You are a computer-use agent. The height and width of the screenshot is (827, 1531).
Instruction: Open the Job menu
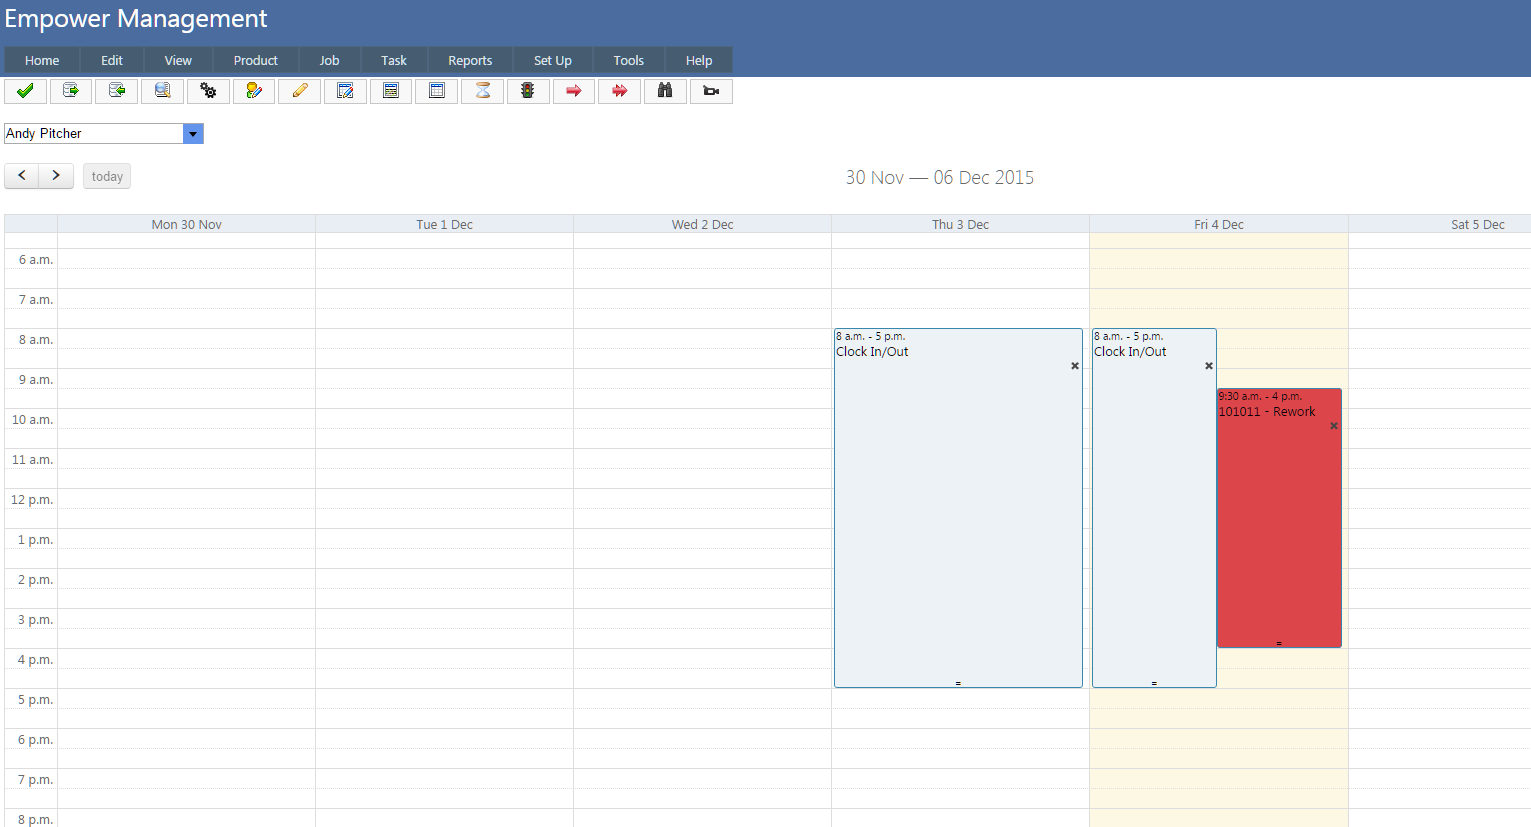329,60
